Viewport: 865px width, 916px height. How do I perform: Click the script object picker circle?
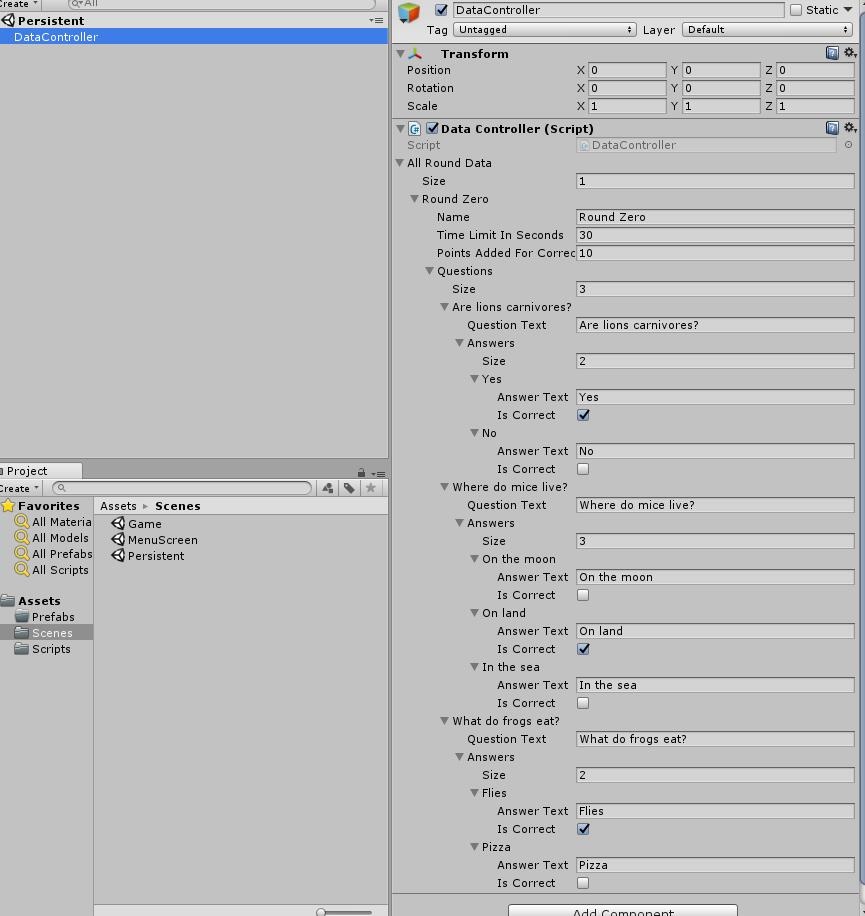pyautogui.click(x=848, y=145)
